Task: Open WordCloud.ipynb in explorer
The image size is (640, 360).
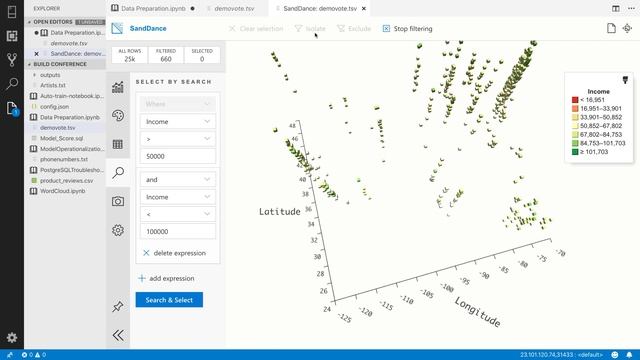Action: click(62, 191)
